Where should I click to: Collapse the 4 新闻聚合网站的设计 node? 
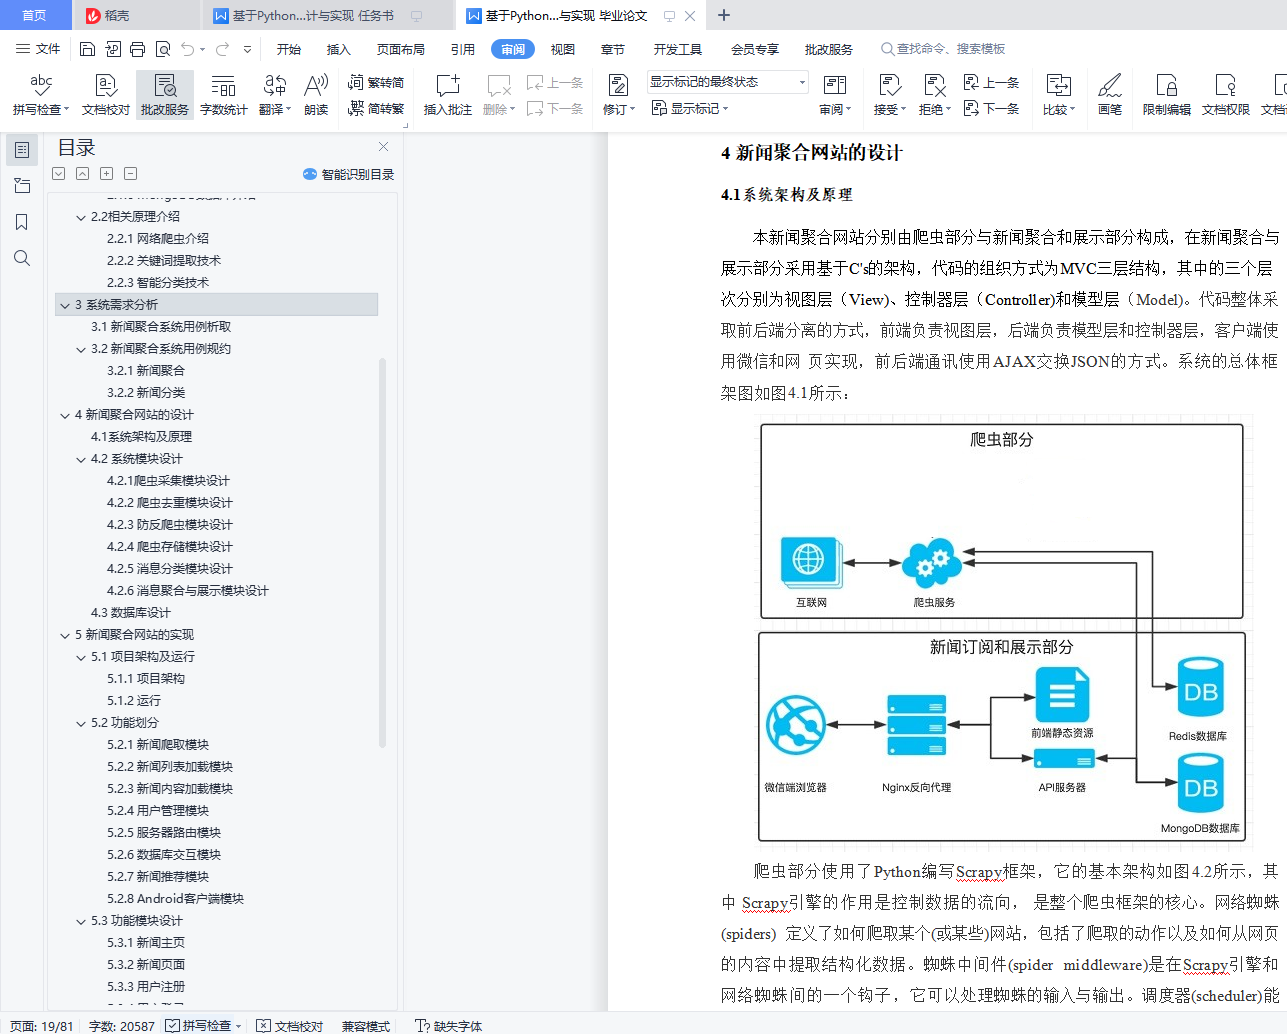[66, 415]
